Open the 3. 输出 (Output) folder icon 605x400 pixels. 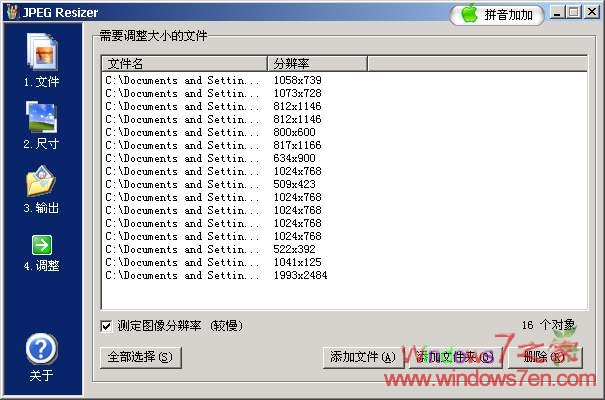point(41,182)
